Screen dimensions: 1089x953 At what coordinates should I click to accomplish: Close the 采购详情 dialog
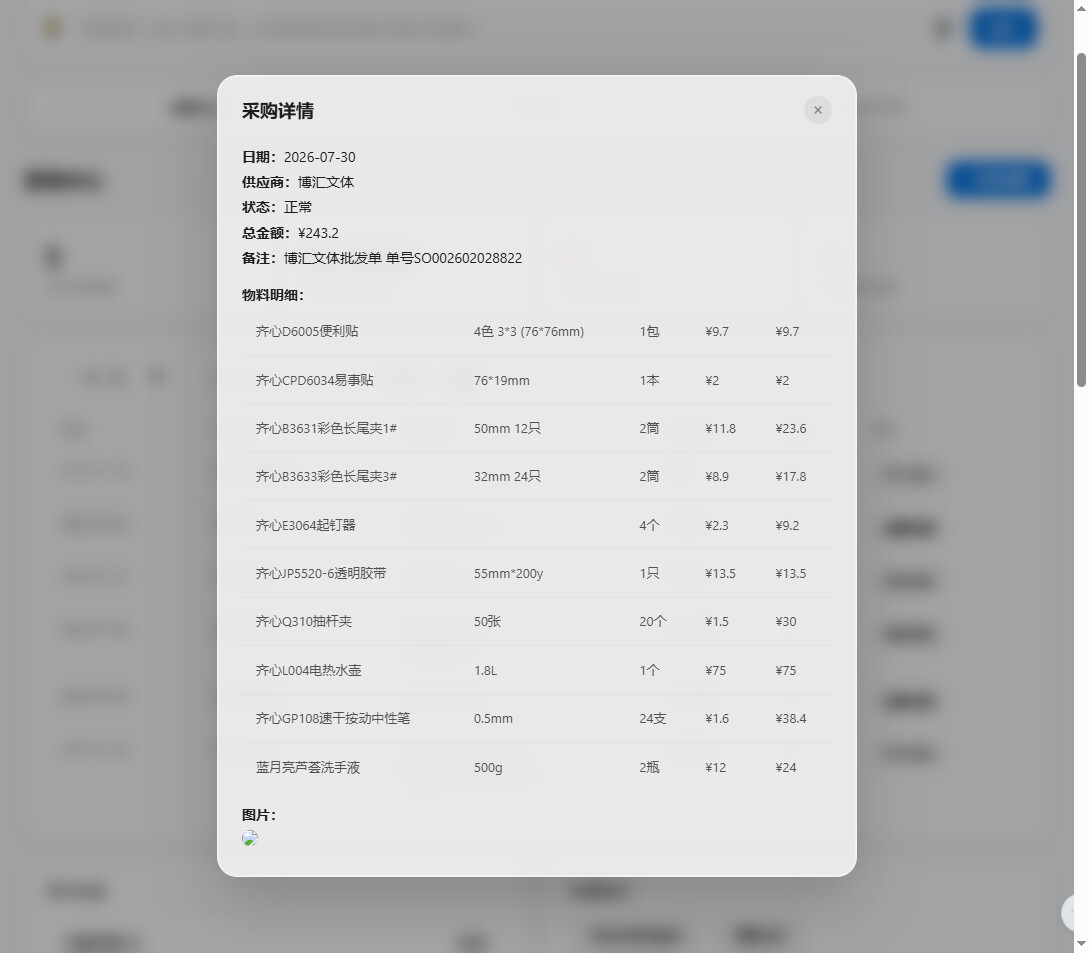tap(817, 110)
